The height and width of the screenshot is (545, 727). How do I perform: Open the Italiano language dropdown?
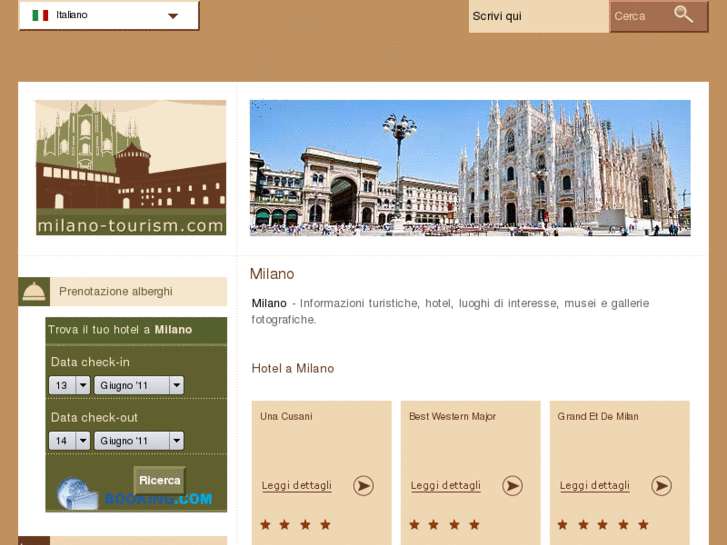109,15
